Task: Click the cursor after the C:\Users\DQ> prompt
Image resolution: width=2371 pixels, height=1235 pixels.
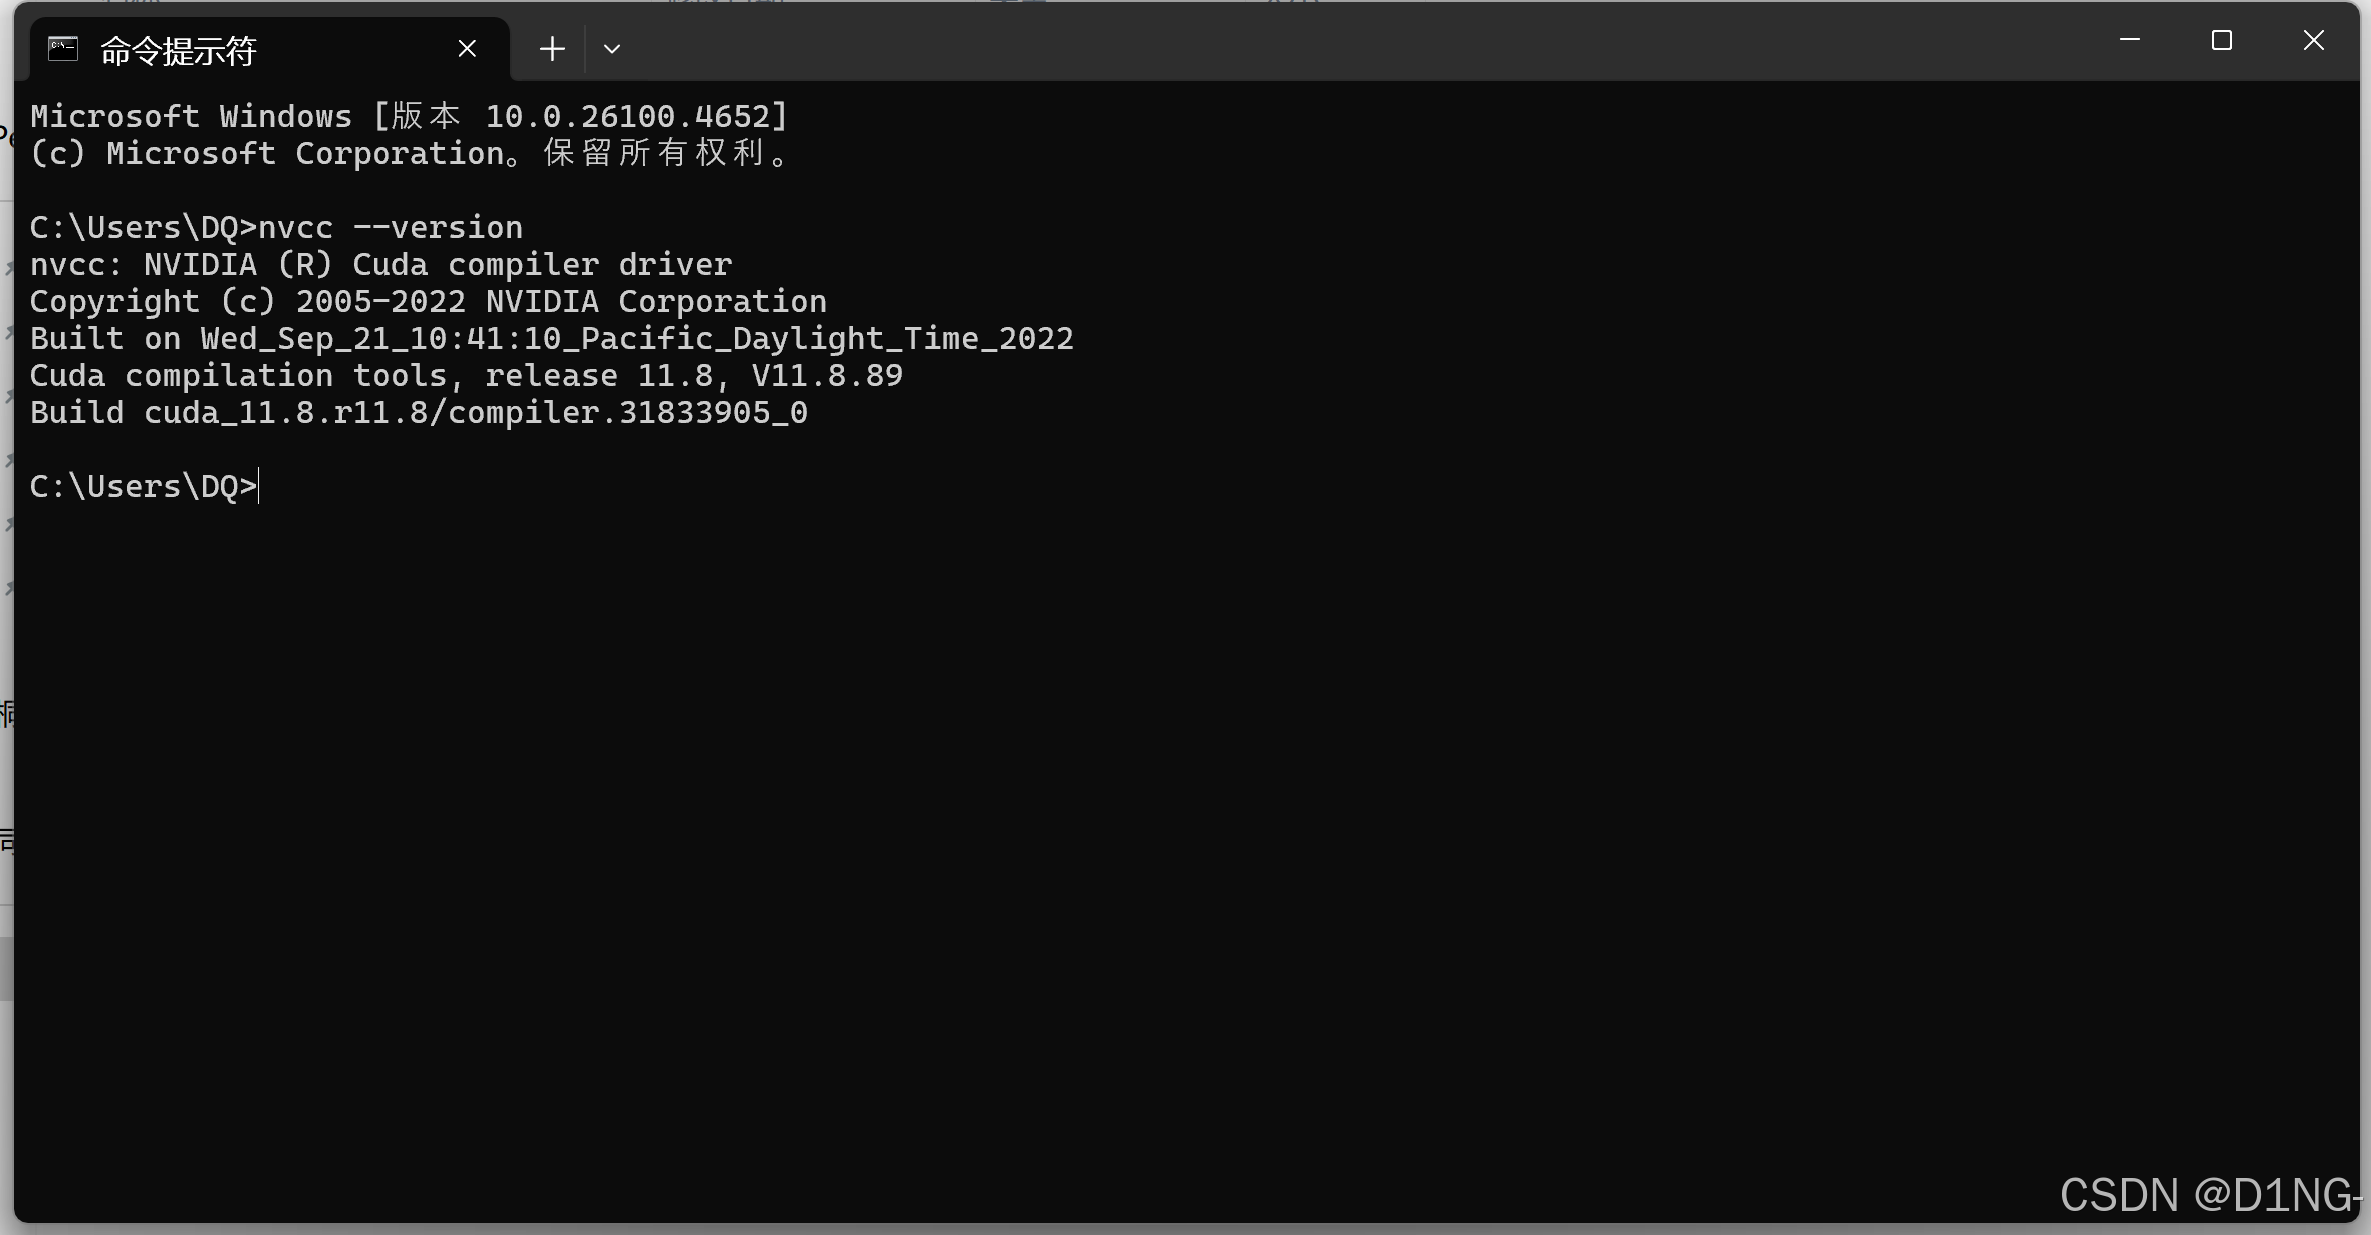Action: (258, 486)
